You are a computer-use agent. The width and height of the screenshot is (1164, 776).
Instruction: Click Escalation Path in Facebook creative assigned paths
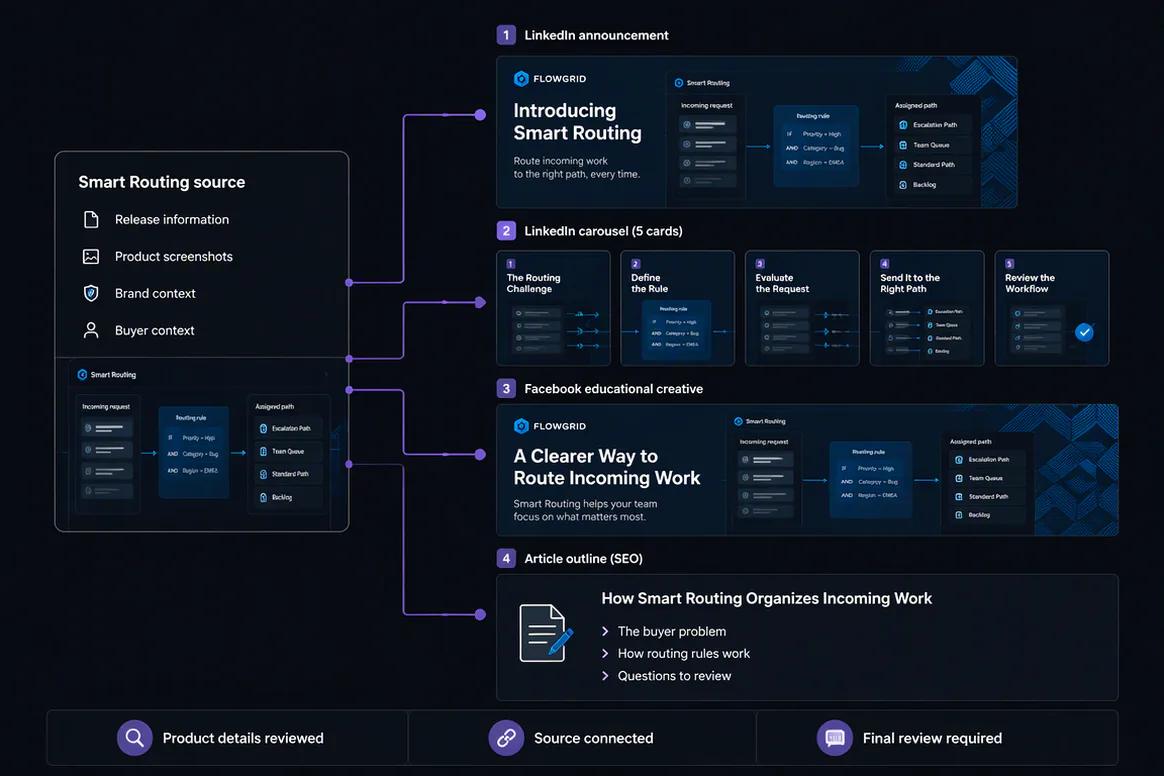point(989,460)
